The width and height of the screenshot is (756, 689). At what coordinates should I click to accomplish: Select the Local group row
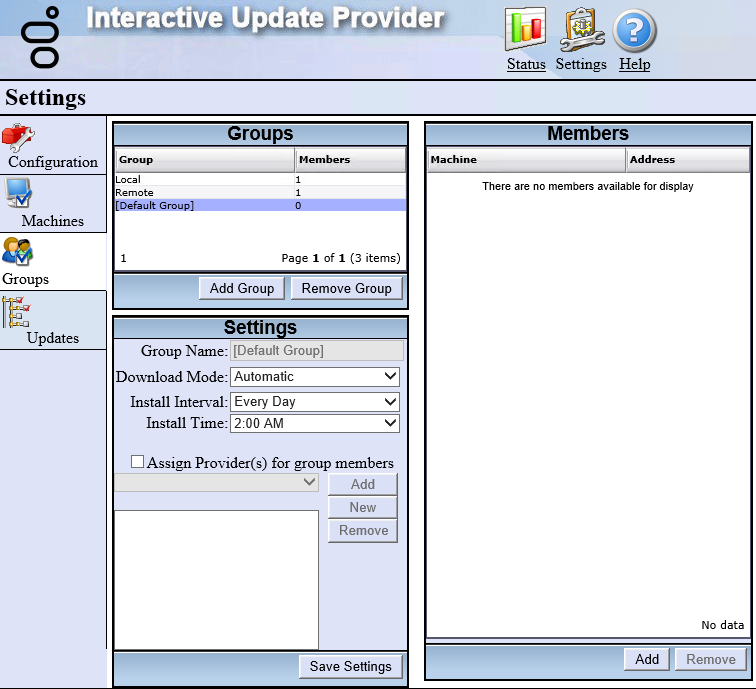[260, 179]
